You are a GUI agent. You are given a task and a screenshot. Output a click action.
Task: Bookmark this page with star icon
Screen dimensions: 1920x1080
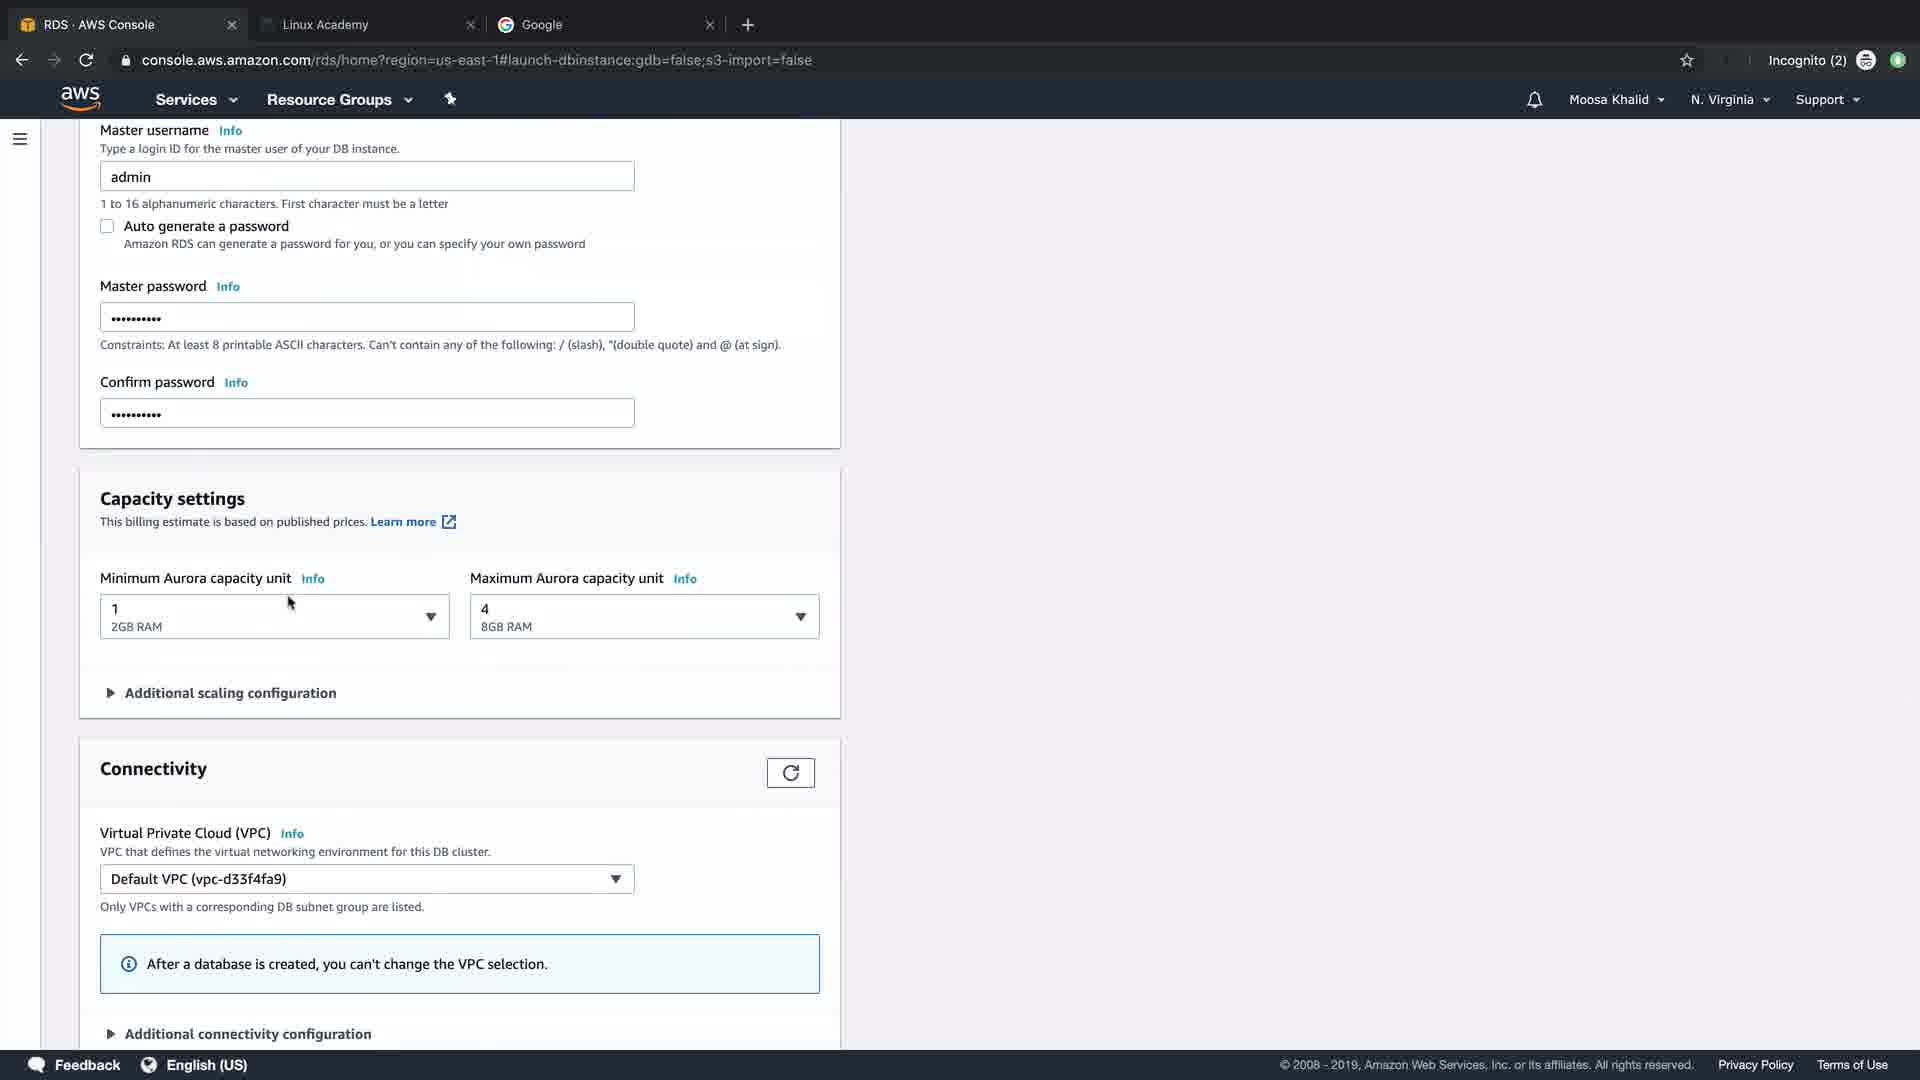click(1687, 60)
